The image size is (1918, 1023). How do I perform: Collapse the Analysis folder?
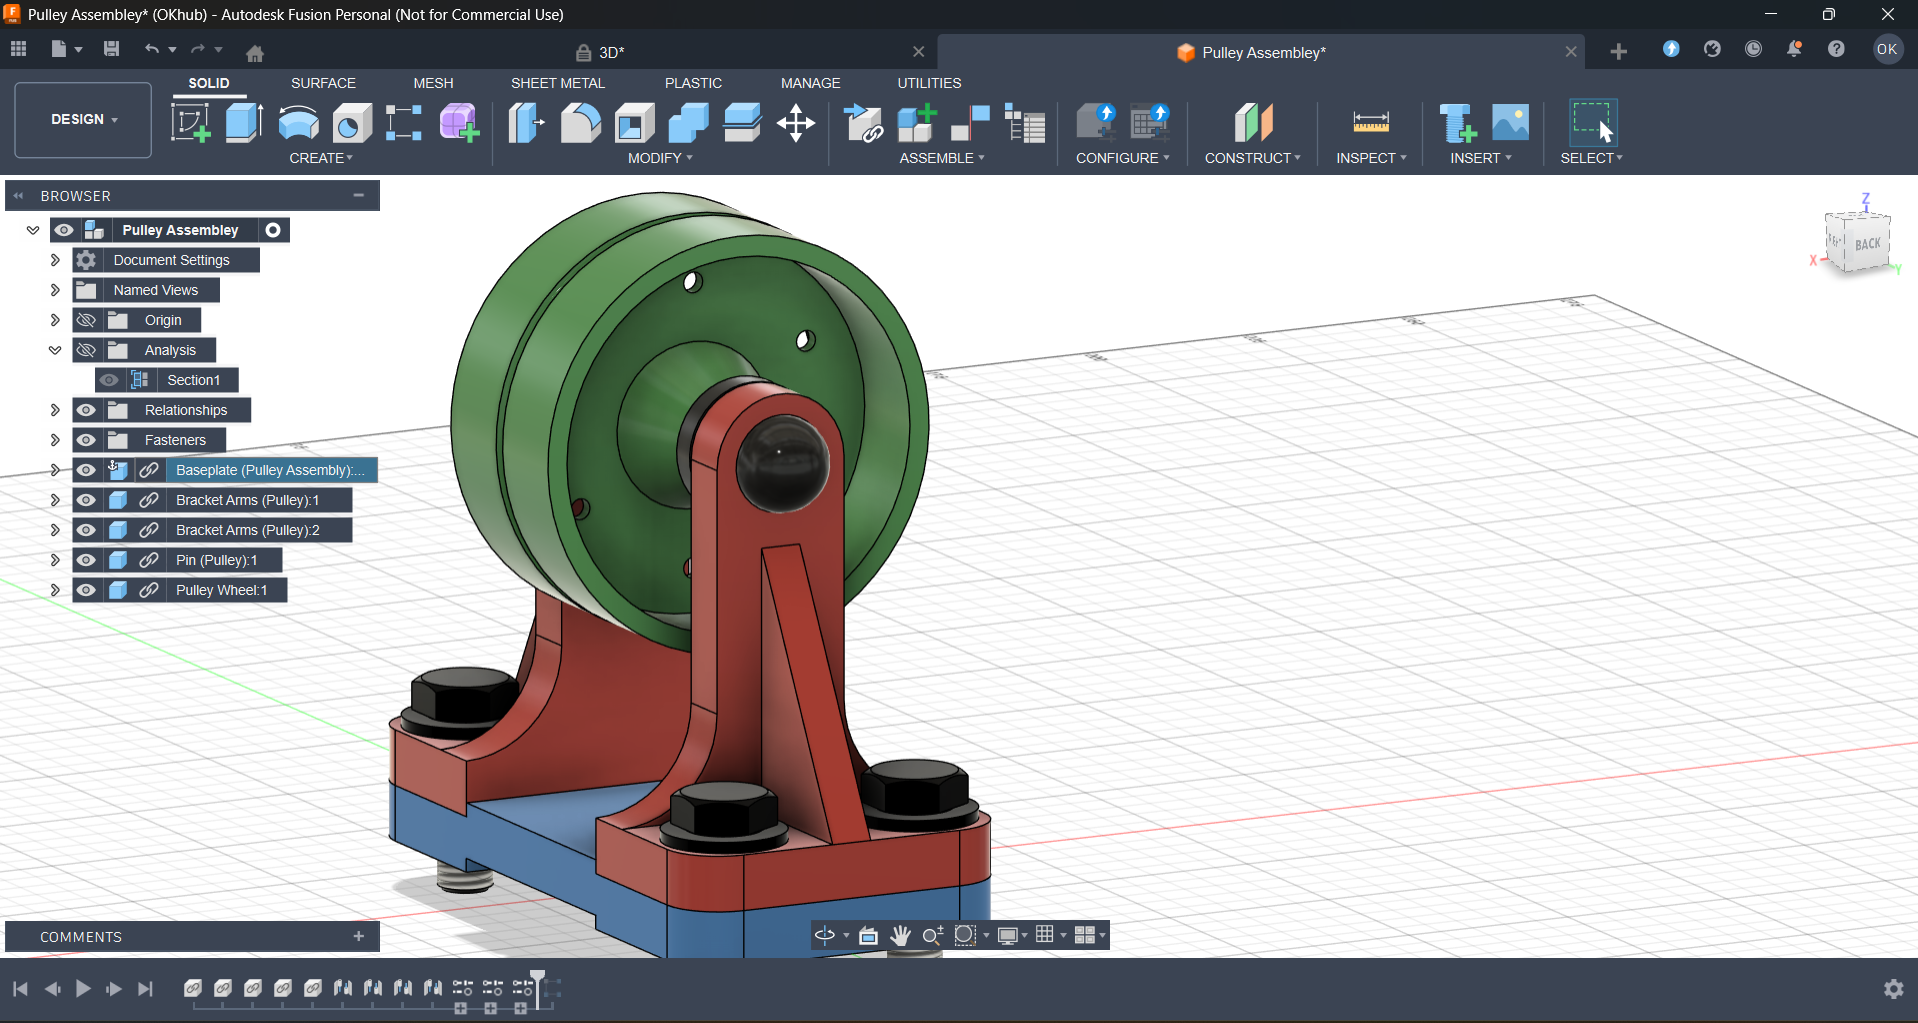[55, 350]
